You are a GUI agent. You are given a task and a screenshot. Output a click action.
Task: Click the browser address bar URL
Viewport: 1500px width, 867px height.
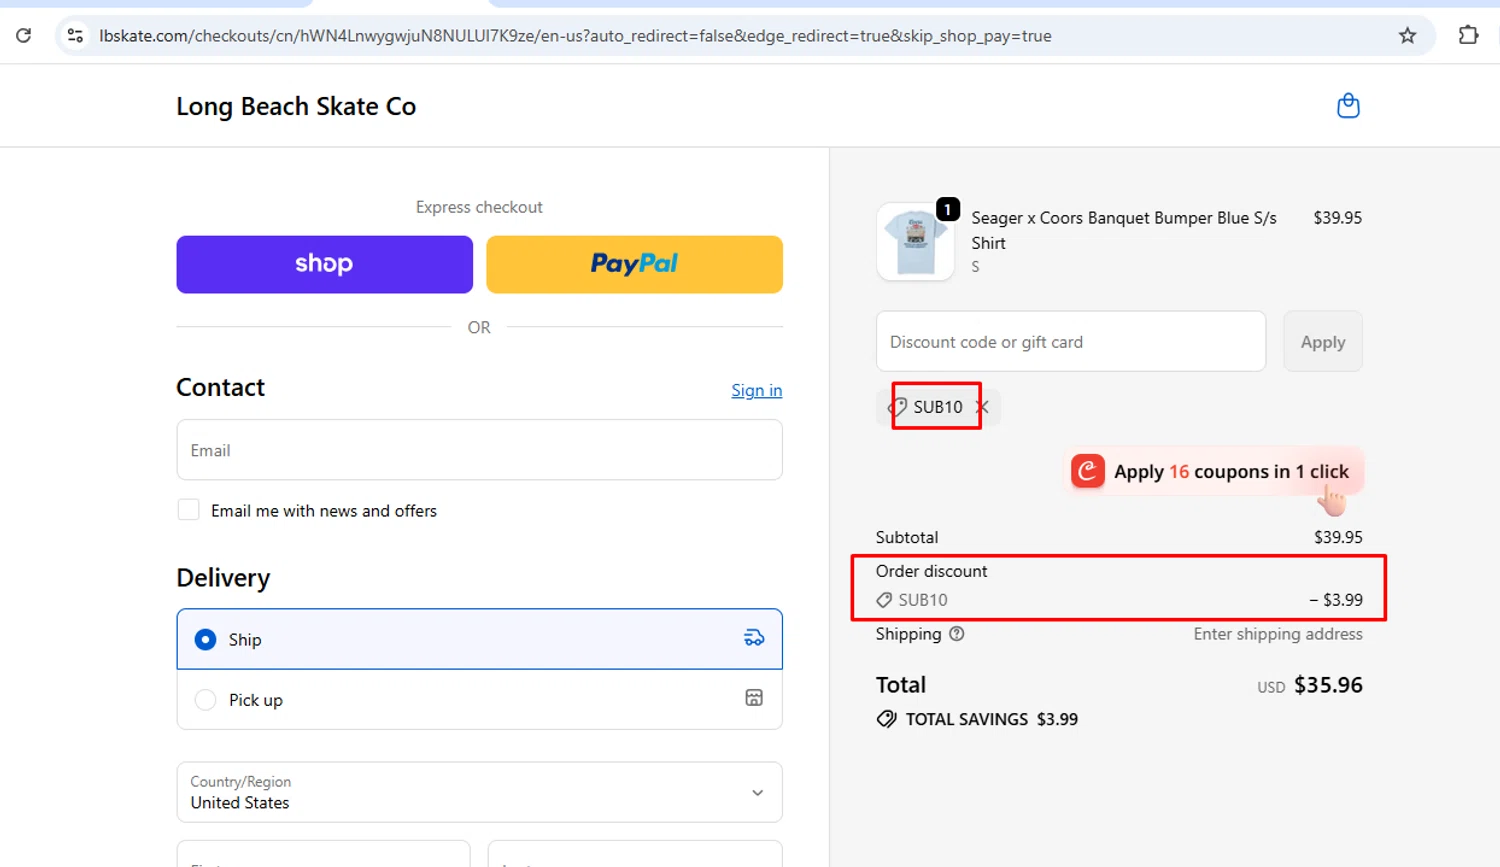(x=575, y=36)
